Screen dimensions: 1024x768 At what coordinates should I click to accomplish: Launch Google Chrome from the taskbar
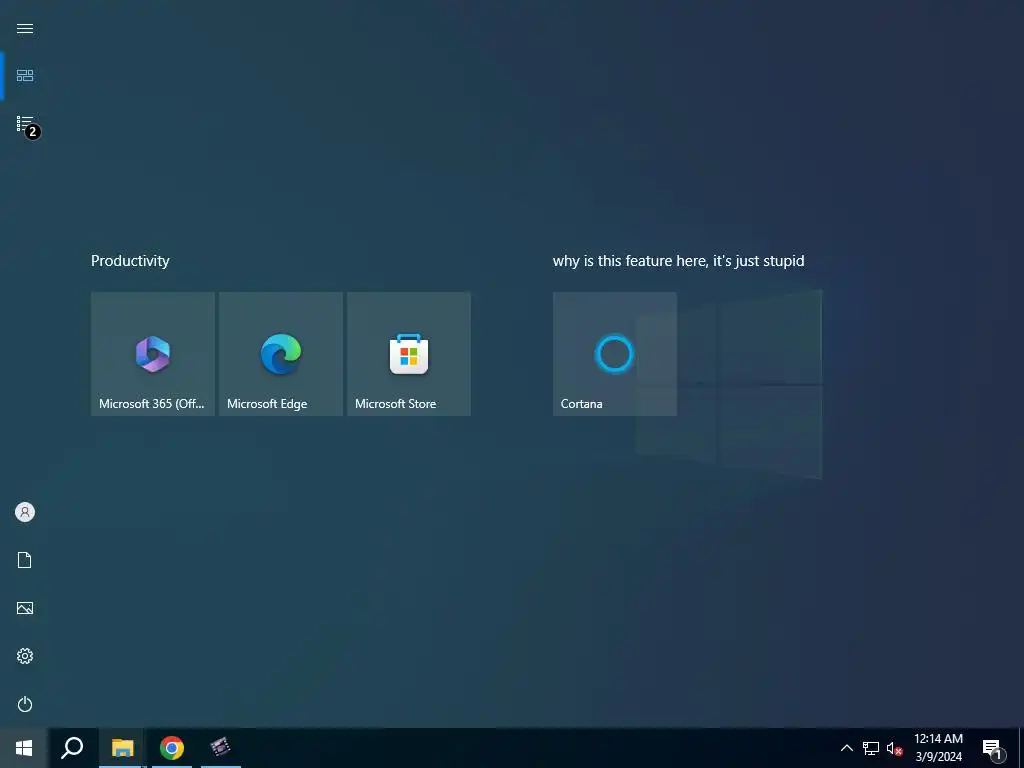coord(172,748)
